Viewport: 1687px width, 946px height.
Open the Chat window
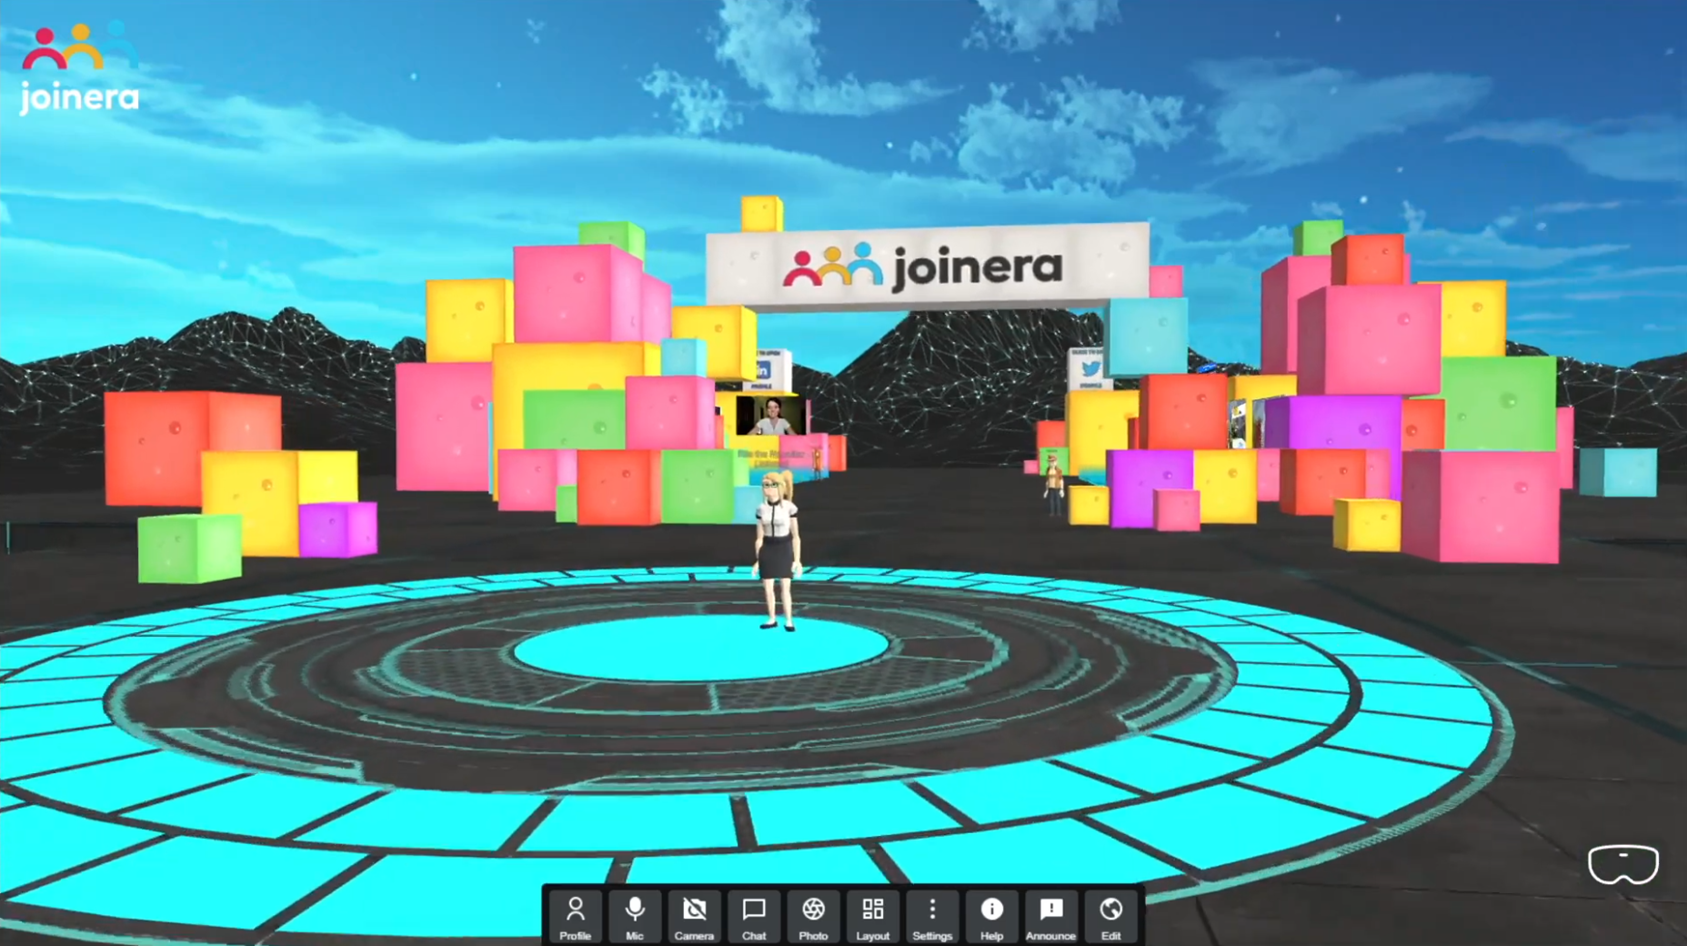(x=753, y=917)
